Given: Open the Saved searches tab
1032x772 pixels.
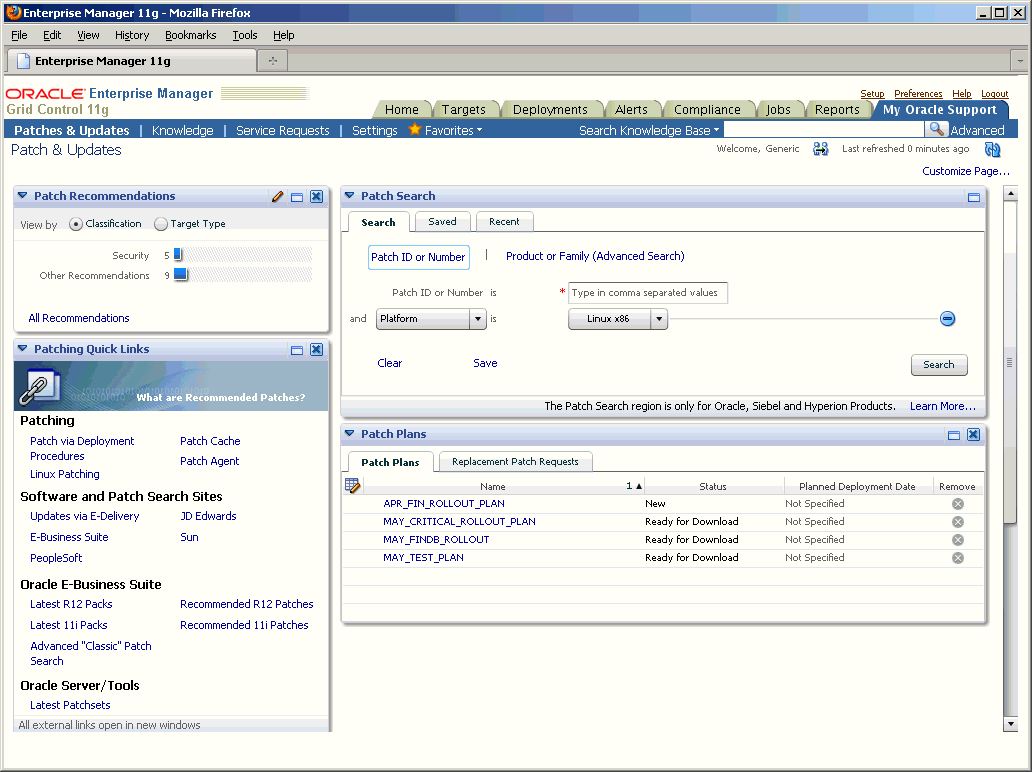Looking at the screenshot, I should point(441,221).
